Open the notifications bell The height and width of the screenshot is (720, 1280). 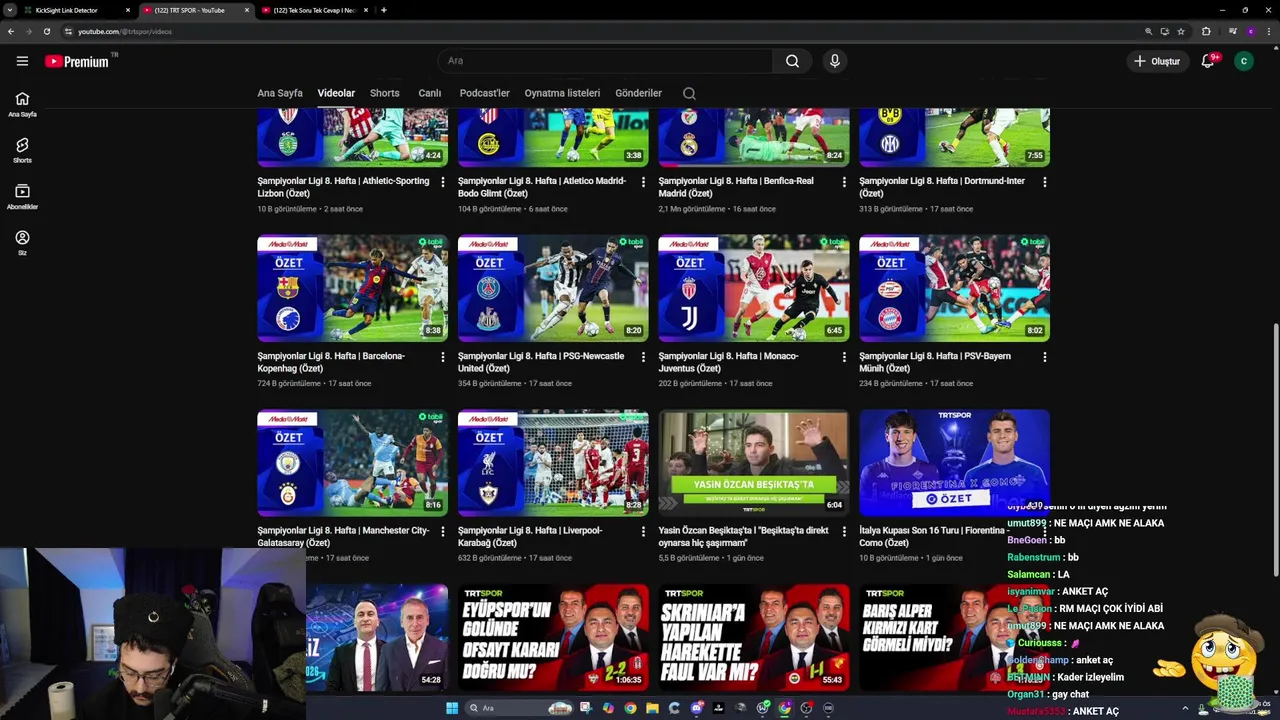point(1207,61)
